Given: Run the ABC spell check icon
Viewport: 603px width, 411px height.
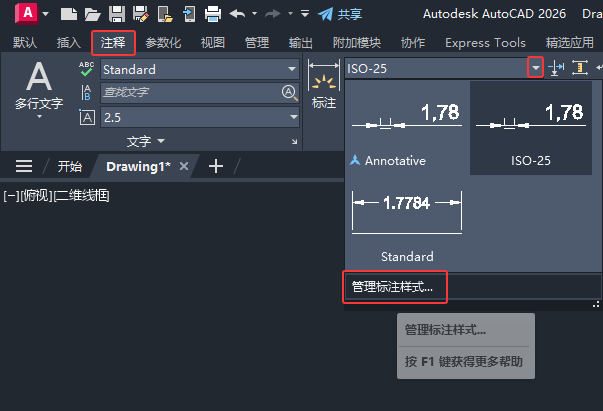Looking at the screenshot, I should pyautogui.click(x=87, y=69).
